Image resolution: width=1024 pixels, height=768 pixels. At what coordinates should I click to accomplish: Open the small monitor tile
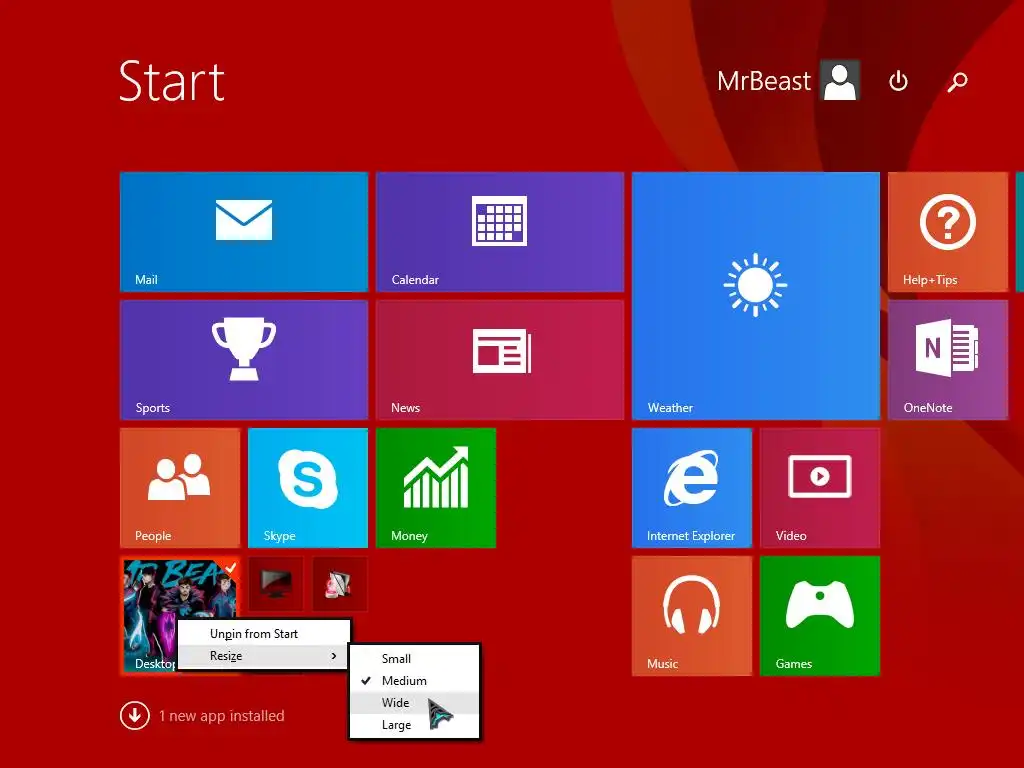(x=276, y=584)
